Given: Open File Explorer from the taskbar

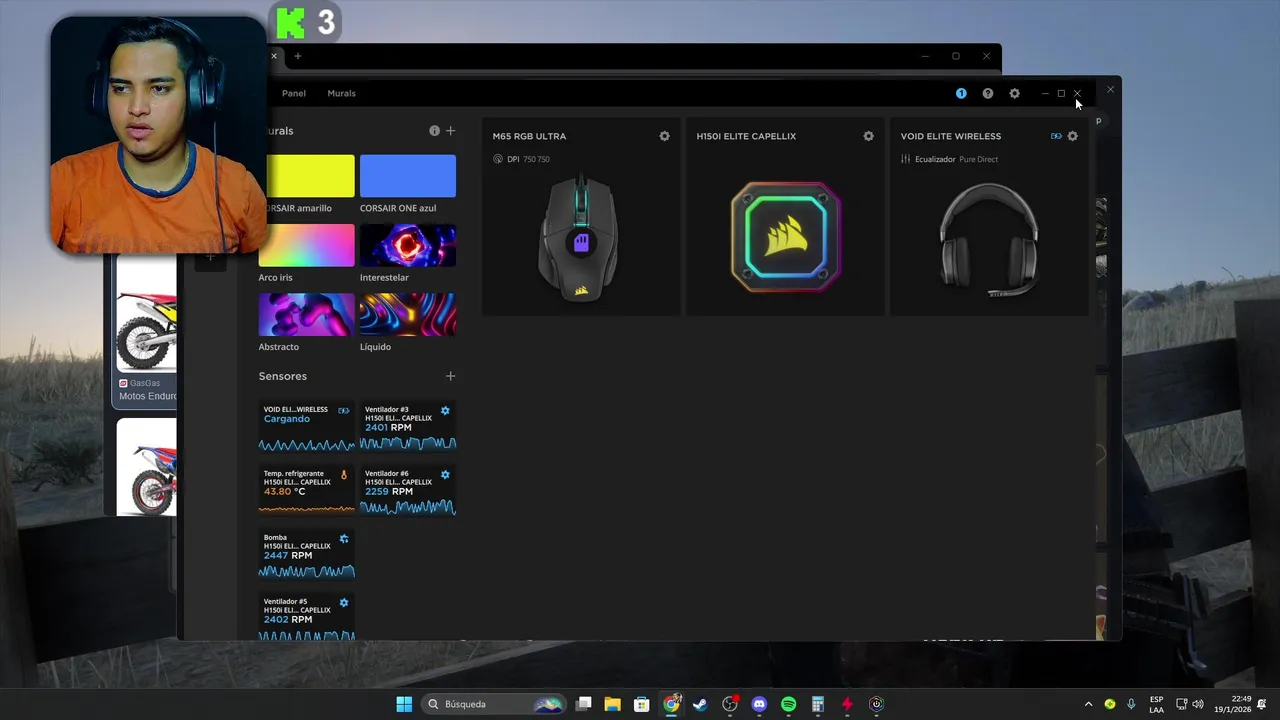Looking at the screenshot, I should [612, 704].
